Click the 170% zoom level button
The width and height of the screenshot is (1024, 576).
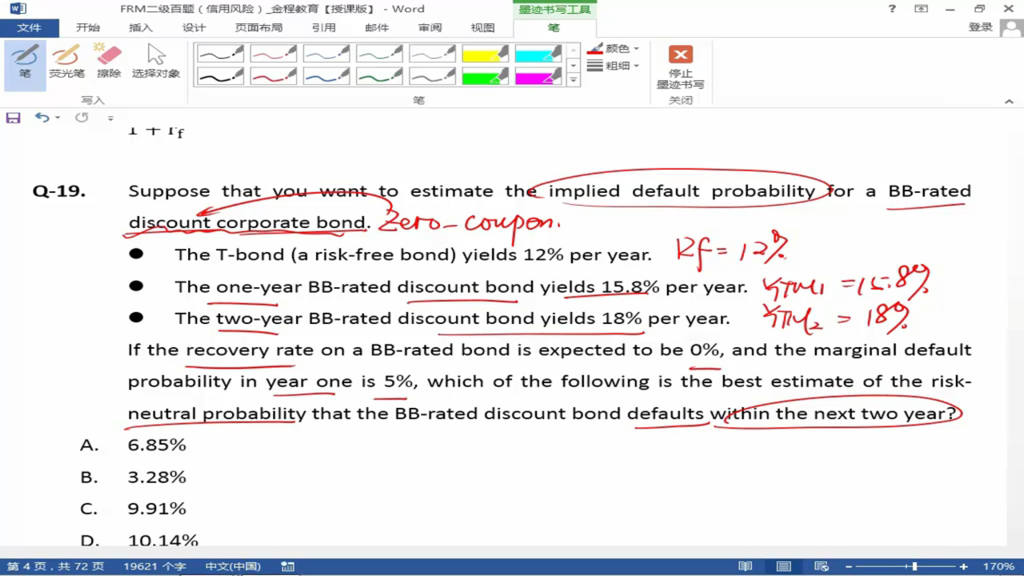point(998,567)
